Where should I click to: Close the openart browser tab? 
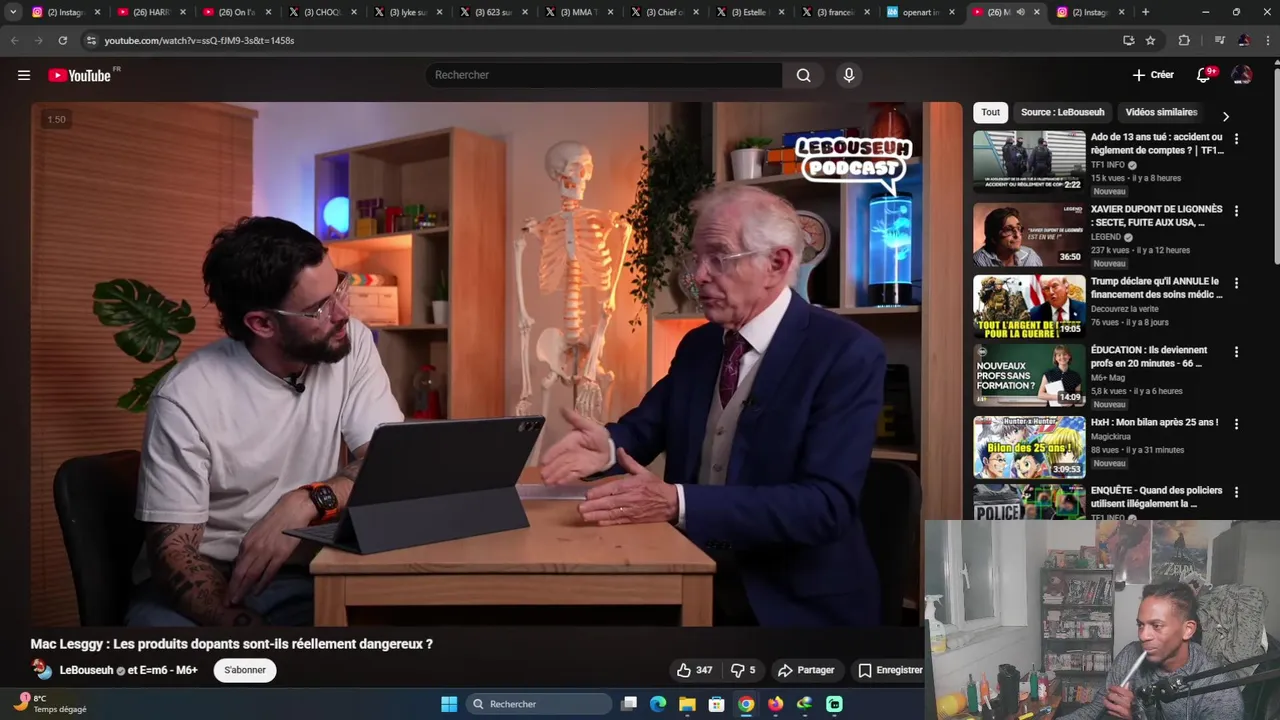click(x=954, y=12)
